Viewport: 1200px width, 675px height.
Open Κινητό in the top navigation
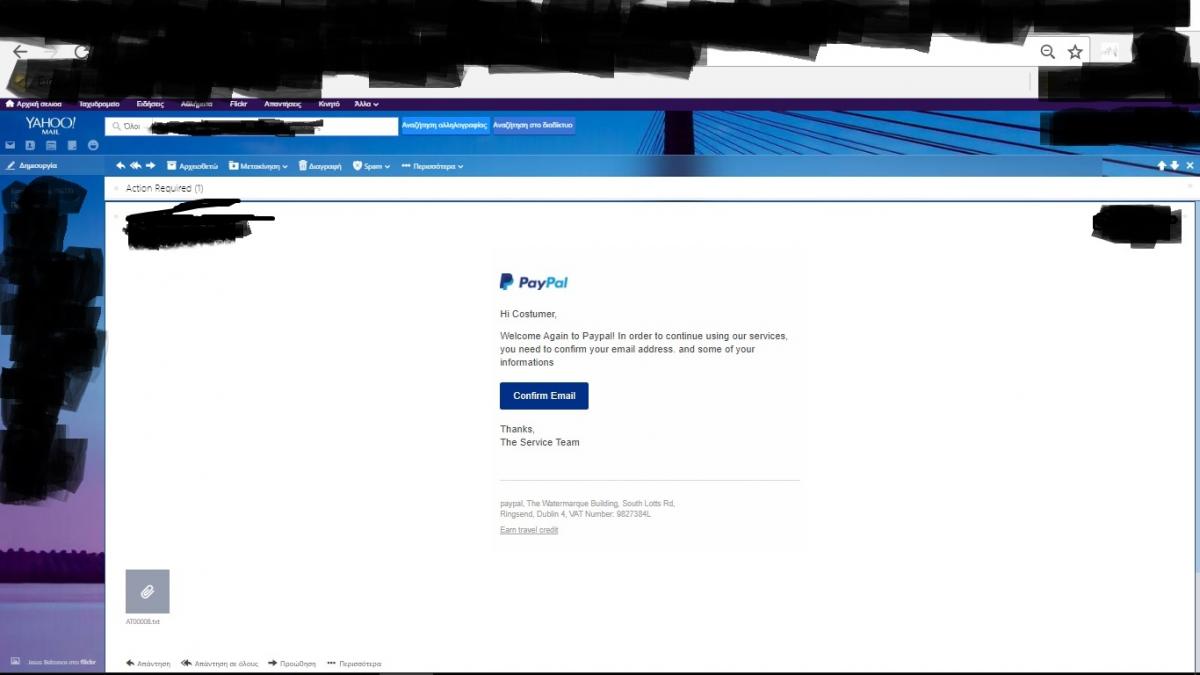(x=328, y=104)
